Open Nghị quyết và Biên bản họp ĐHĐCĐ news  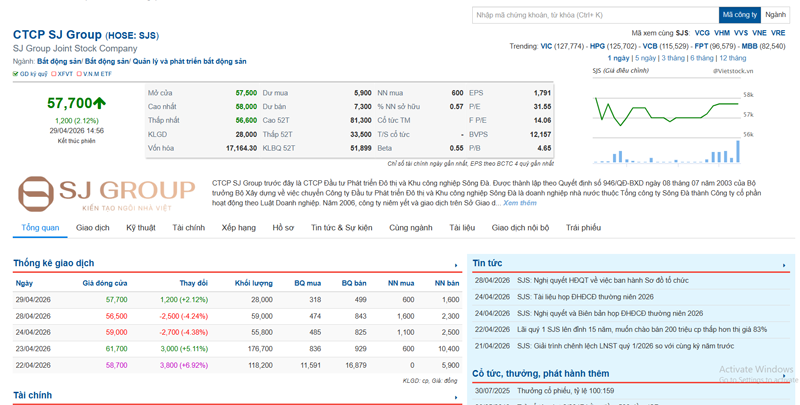(x=610, y=313)
